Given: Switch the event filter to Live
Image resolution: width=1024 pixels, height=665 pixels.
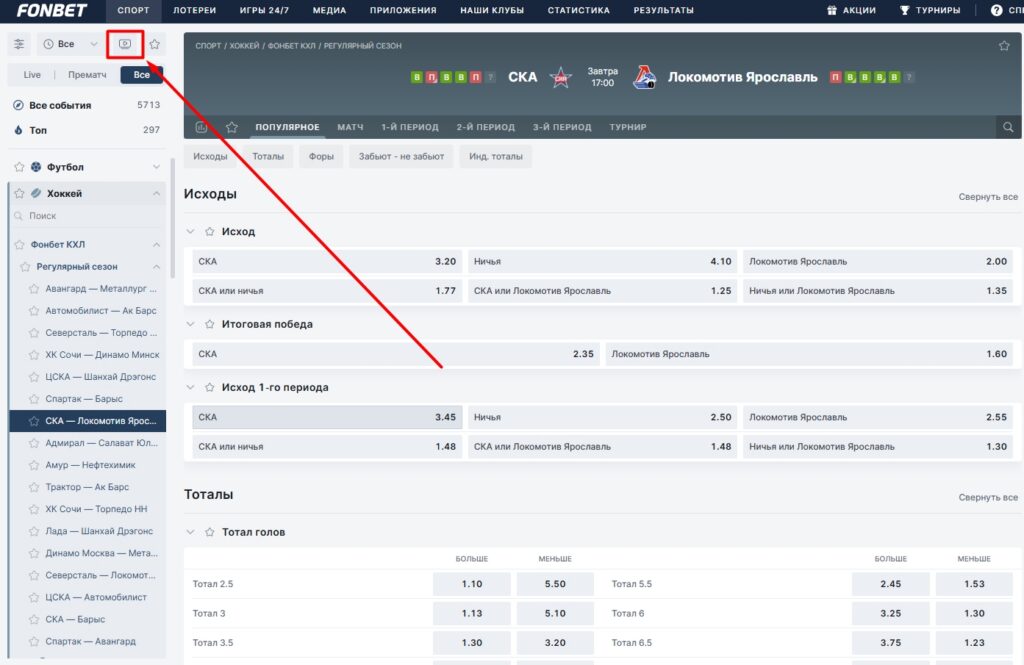Looking at the screenshot, I should click(32, 75).
